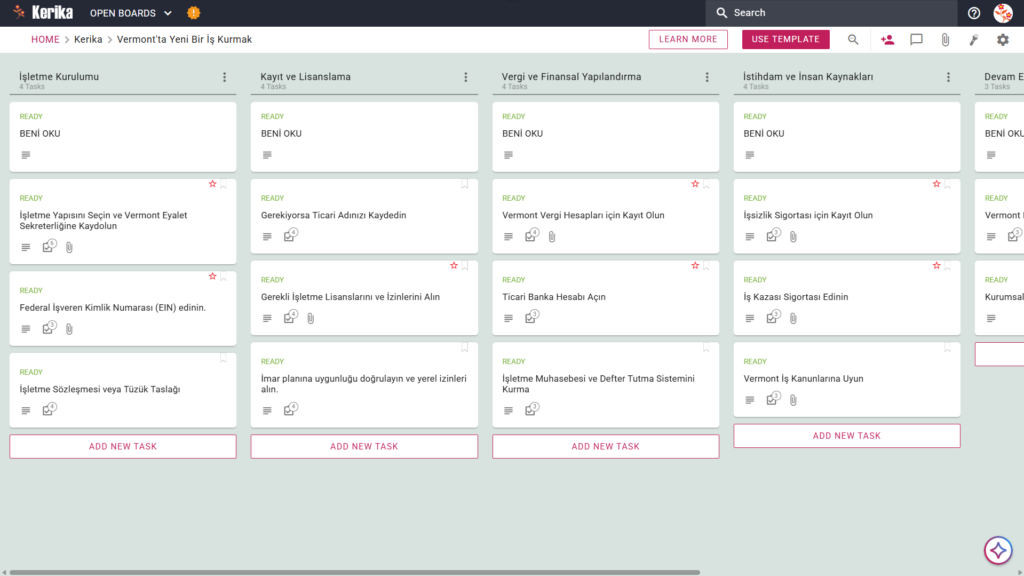Click the Vermont'ta Yeni Bir İş Kurmak breadcrumb
Screen dimensions: 1024x576
click(184, 39)
